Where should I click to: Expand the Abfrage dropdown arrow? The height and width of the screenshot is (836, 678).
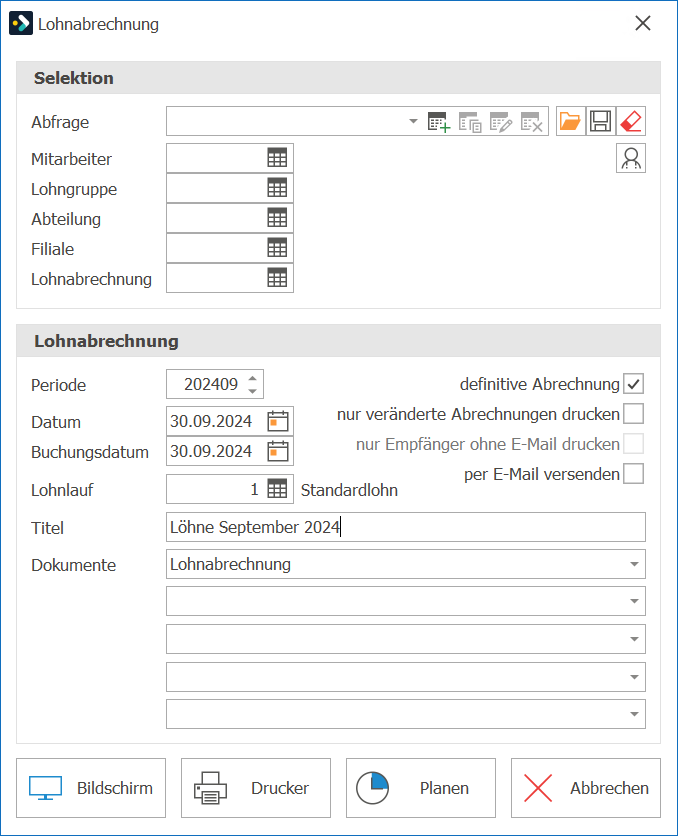(x=413, y=122)
